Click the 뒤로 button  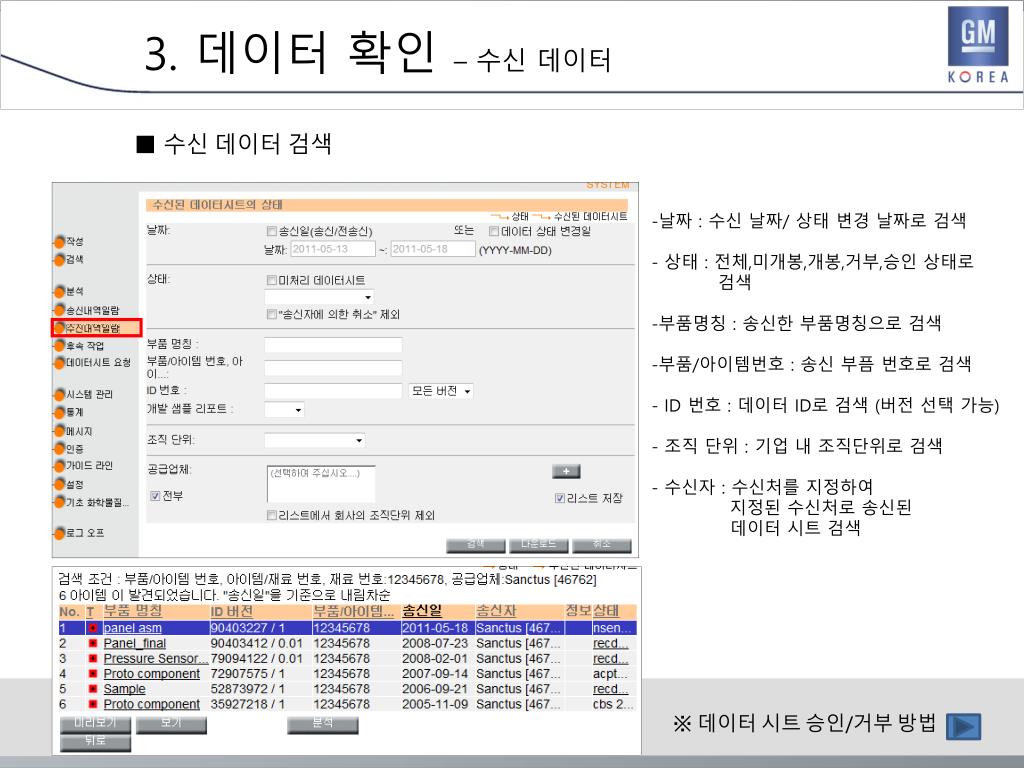pos(95,742)
